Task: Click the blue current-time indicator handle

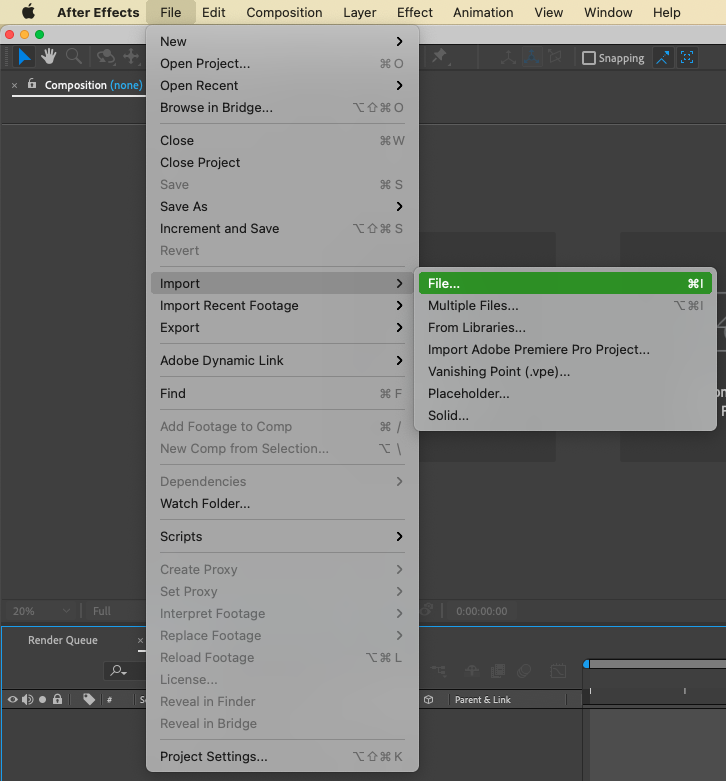Action: coord(587,664)
